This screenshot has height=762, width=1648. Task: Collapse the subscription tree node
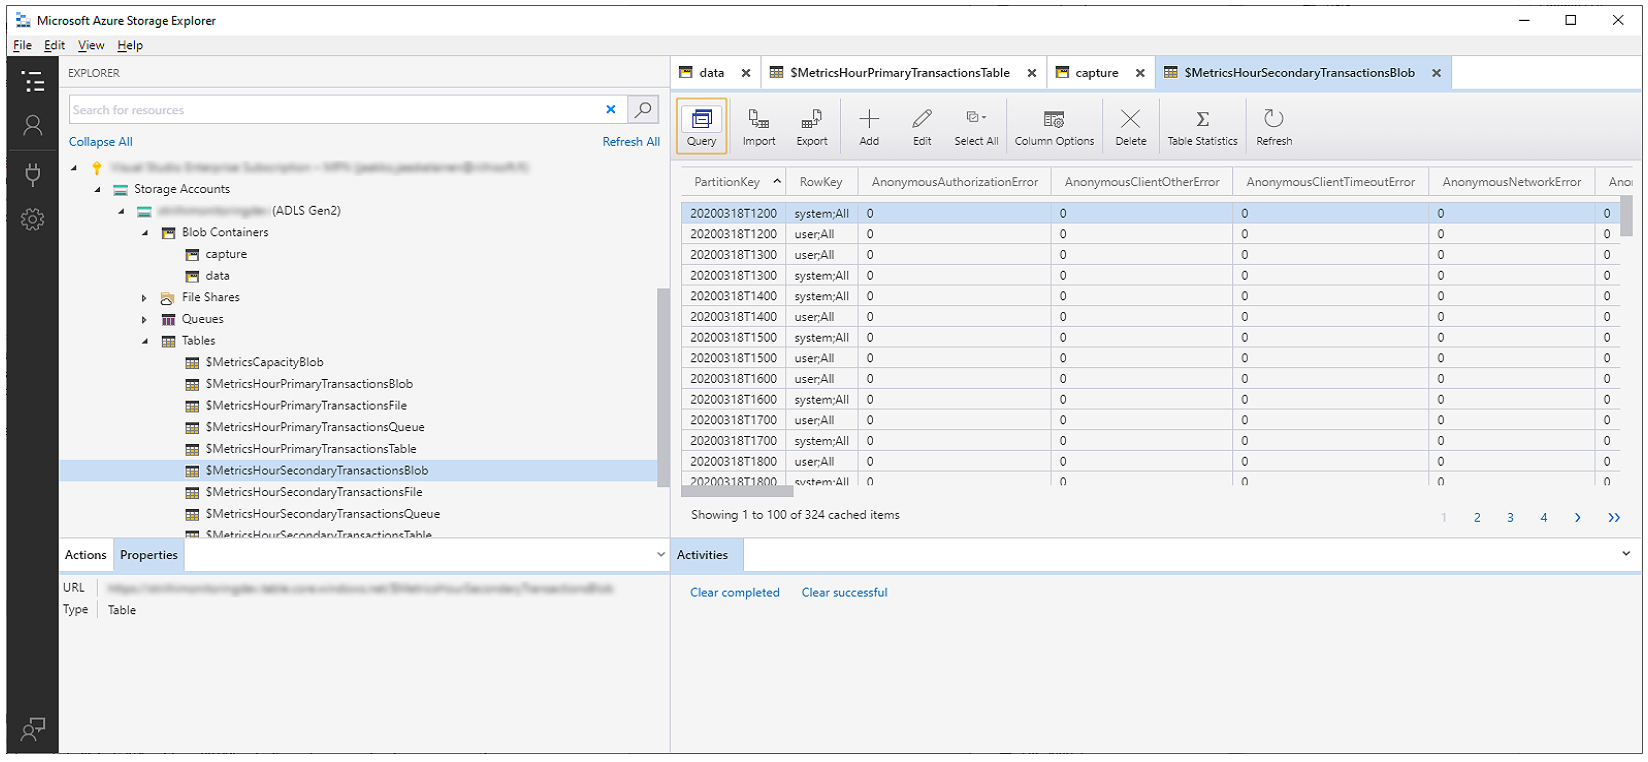pyautogui.click(x=74, y=168)
